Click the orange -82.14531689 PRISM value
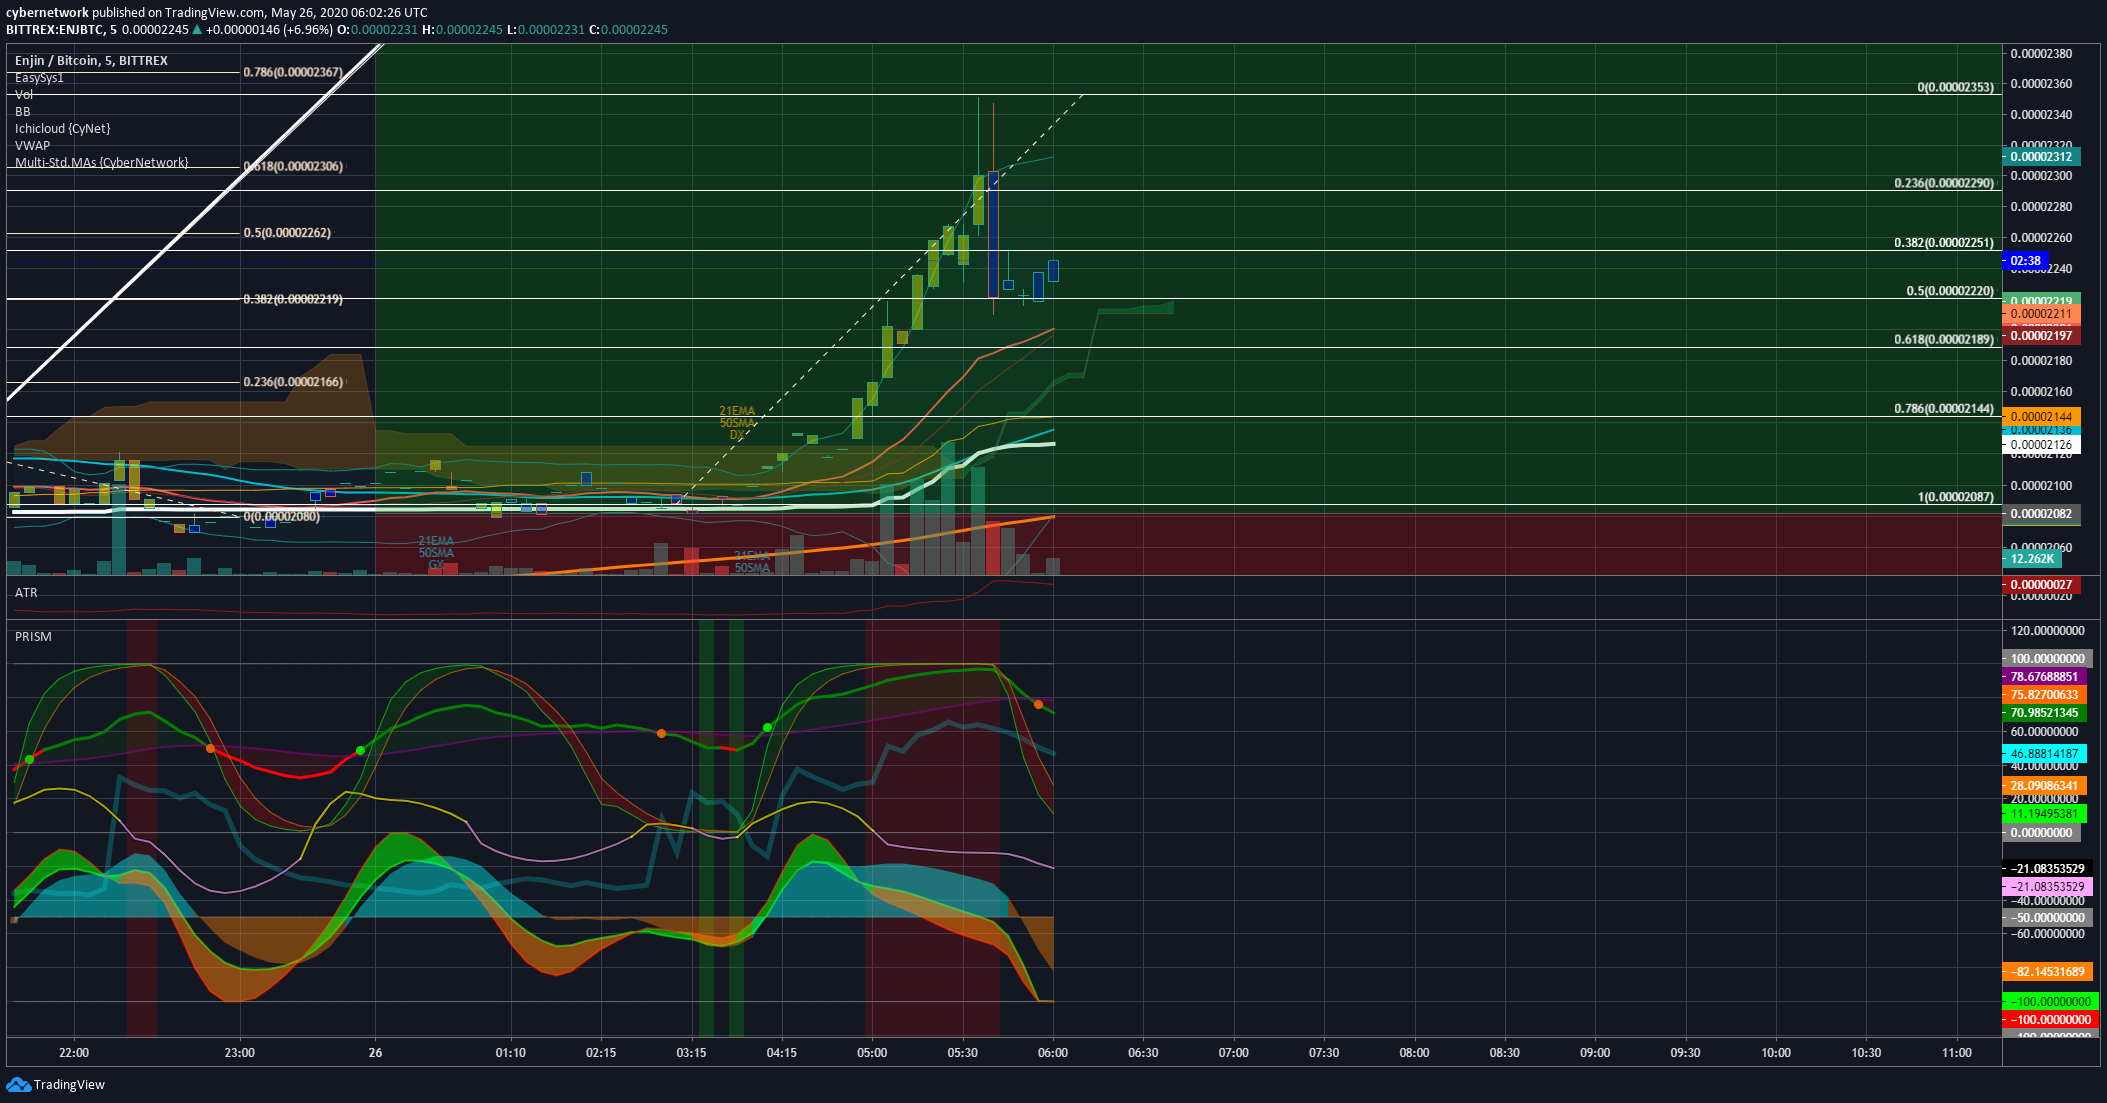 point(2047,972)
